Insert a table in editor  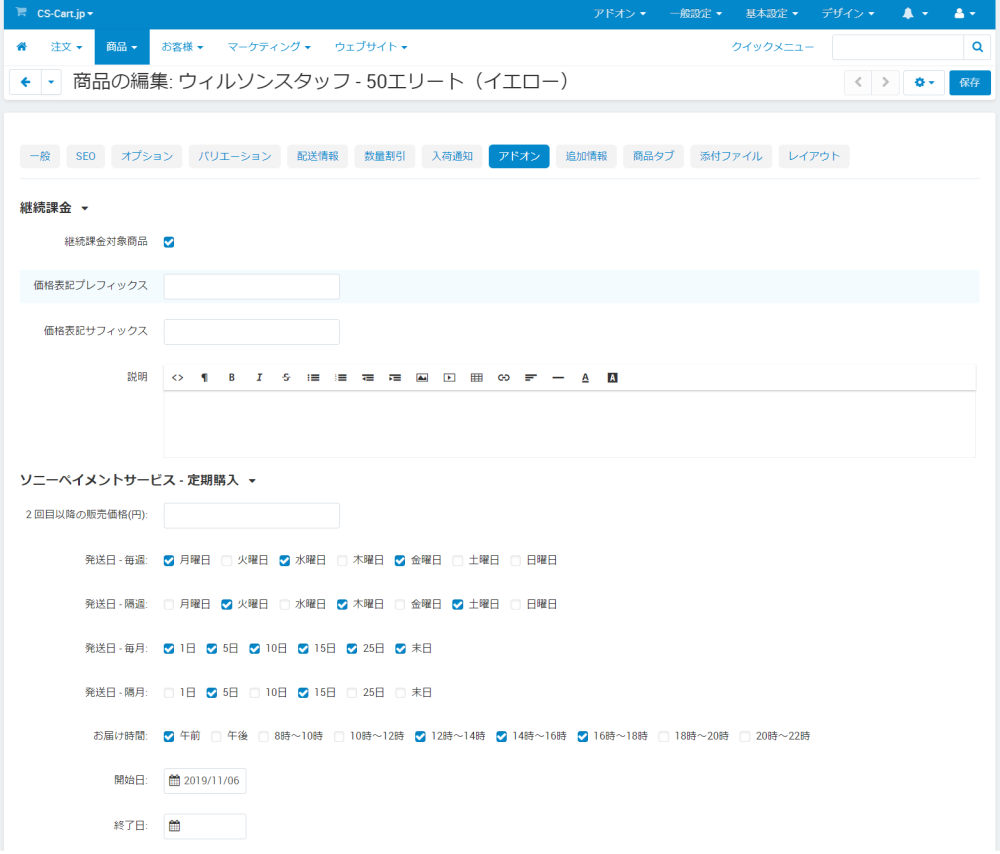click(476, 378)
